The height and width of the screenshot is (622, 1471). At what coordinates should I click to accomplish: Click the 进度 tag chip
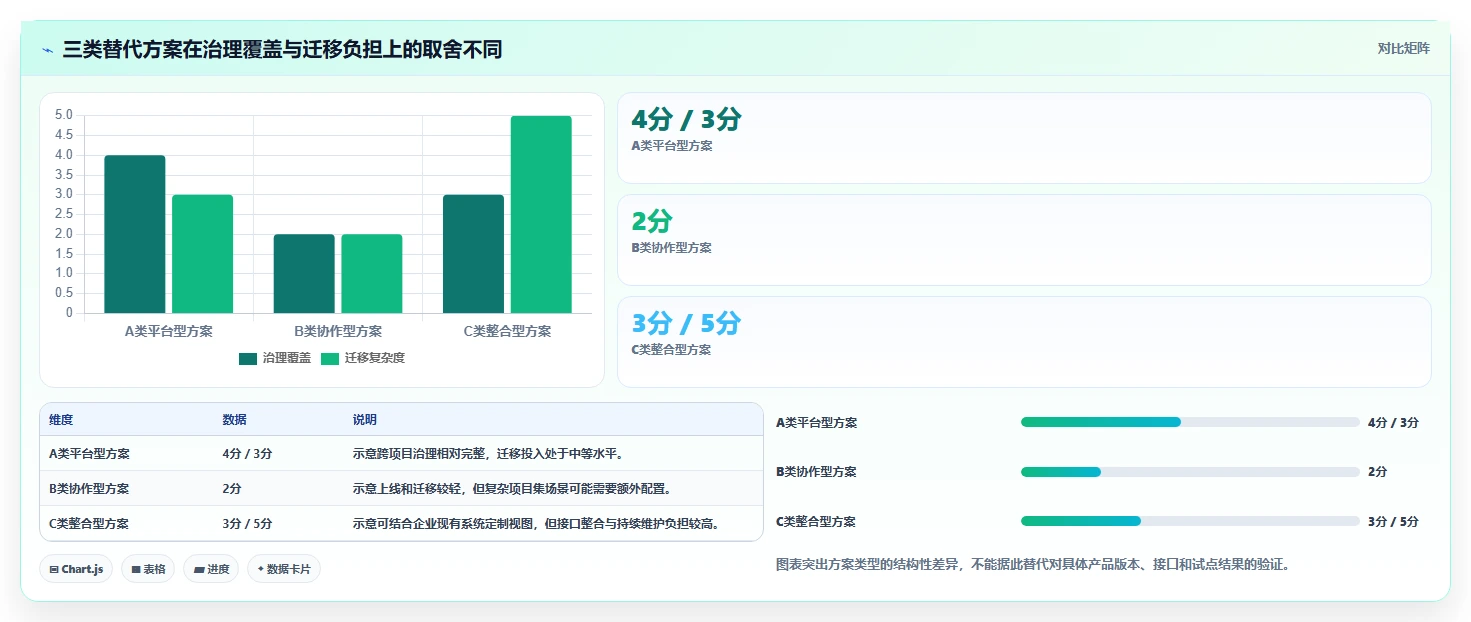(211, 569)
